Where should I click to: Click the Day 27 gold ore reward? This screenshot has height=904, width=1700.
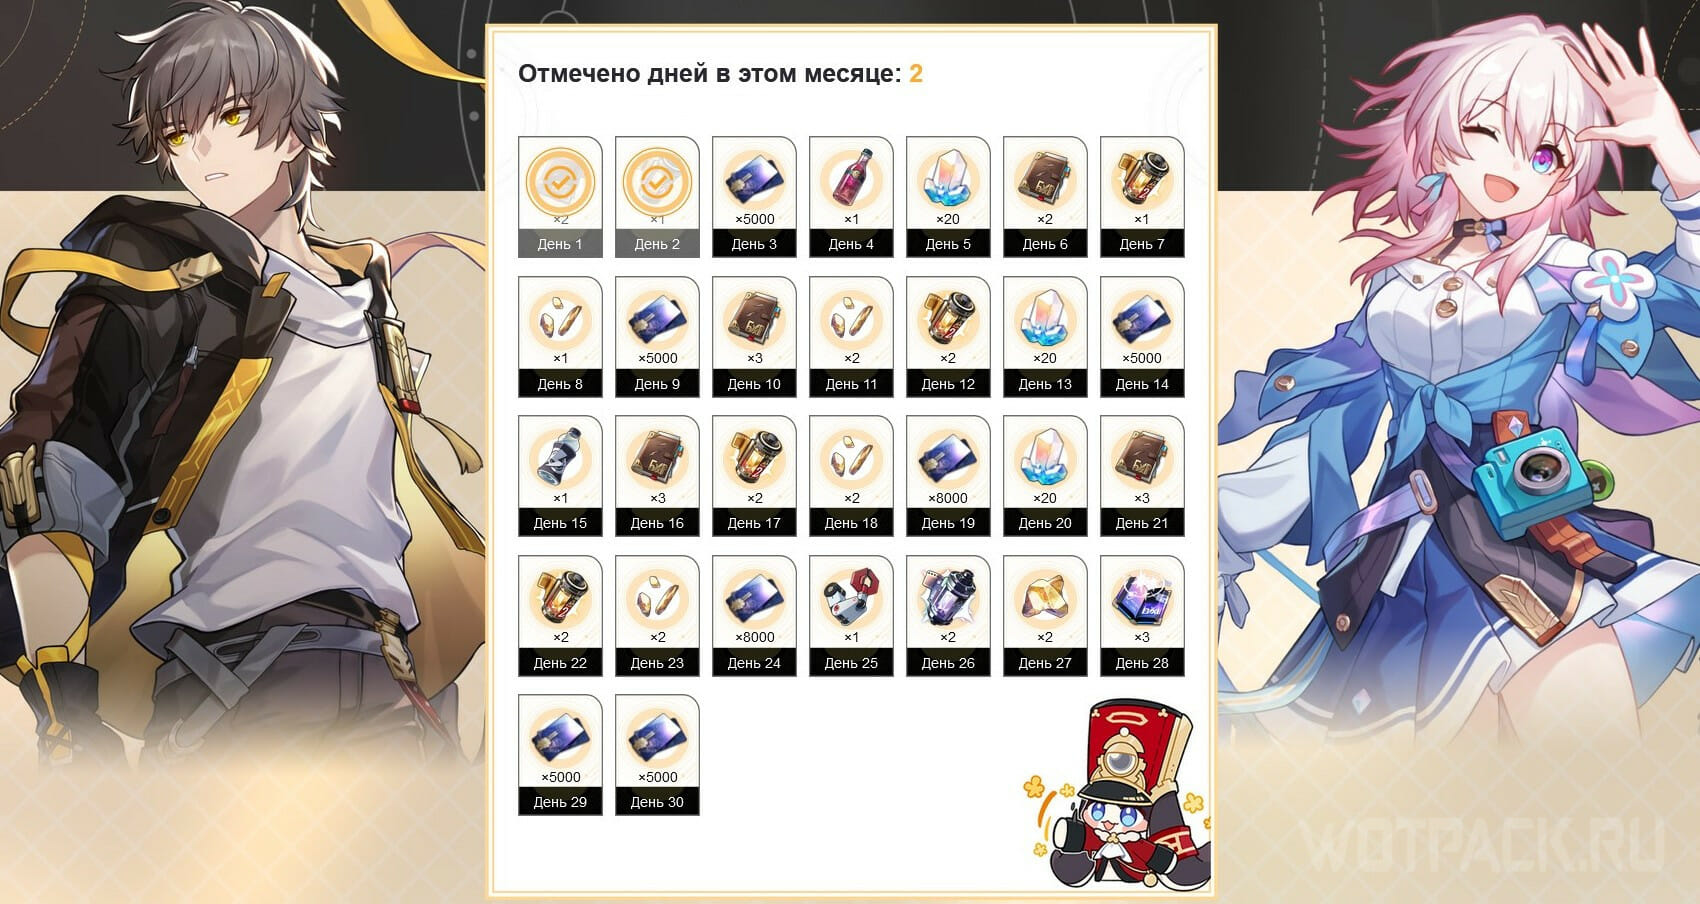click(1045, 616)
